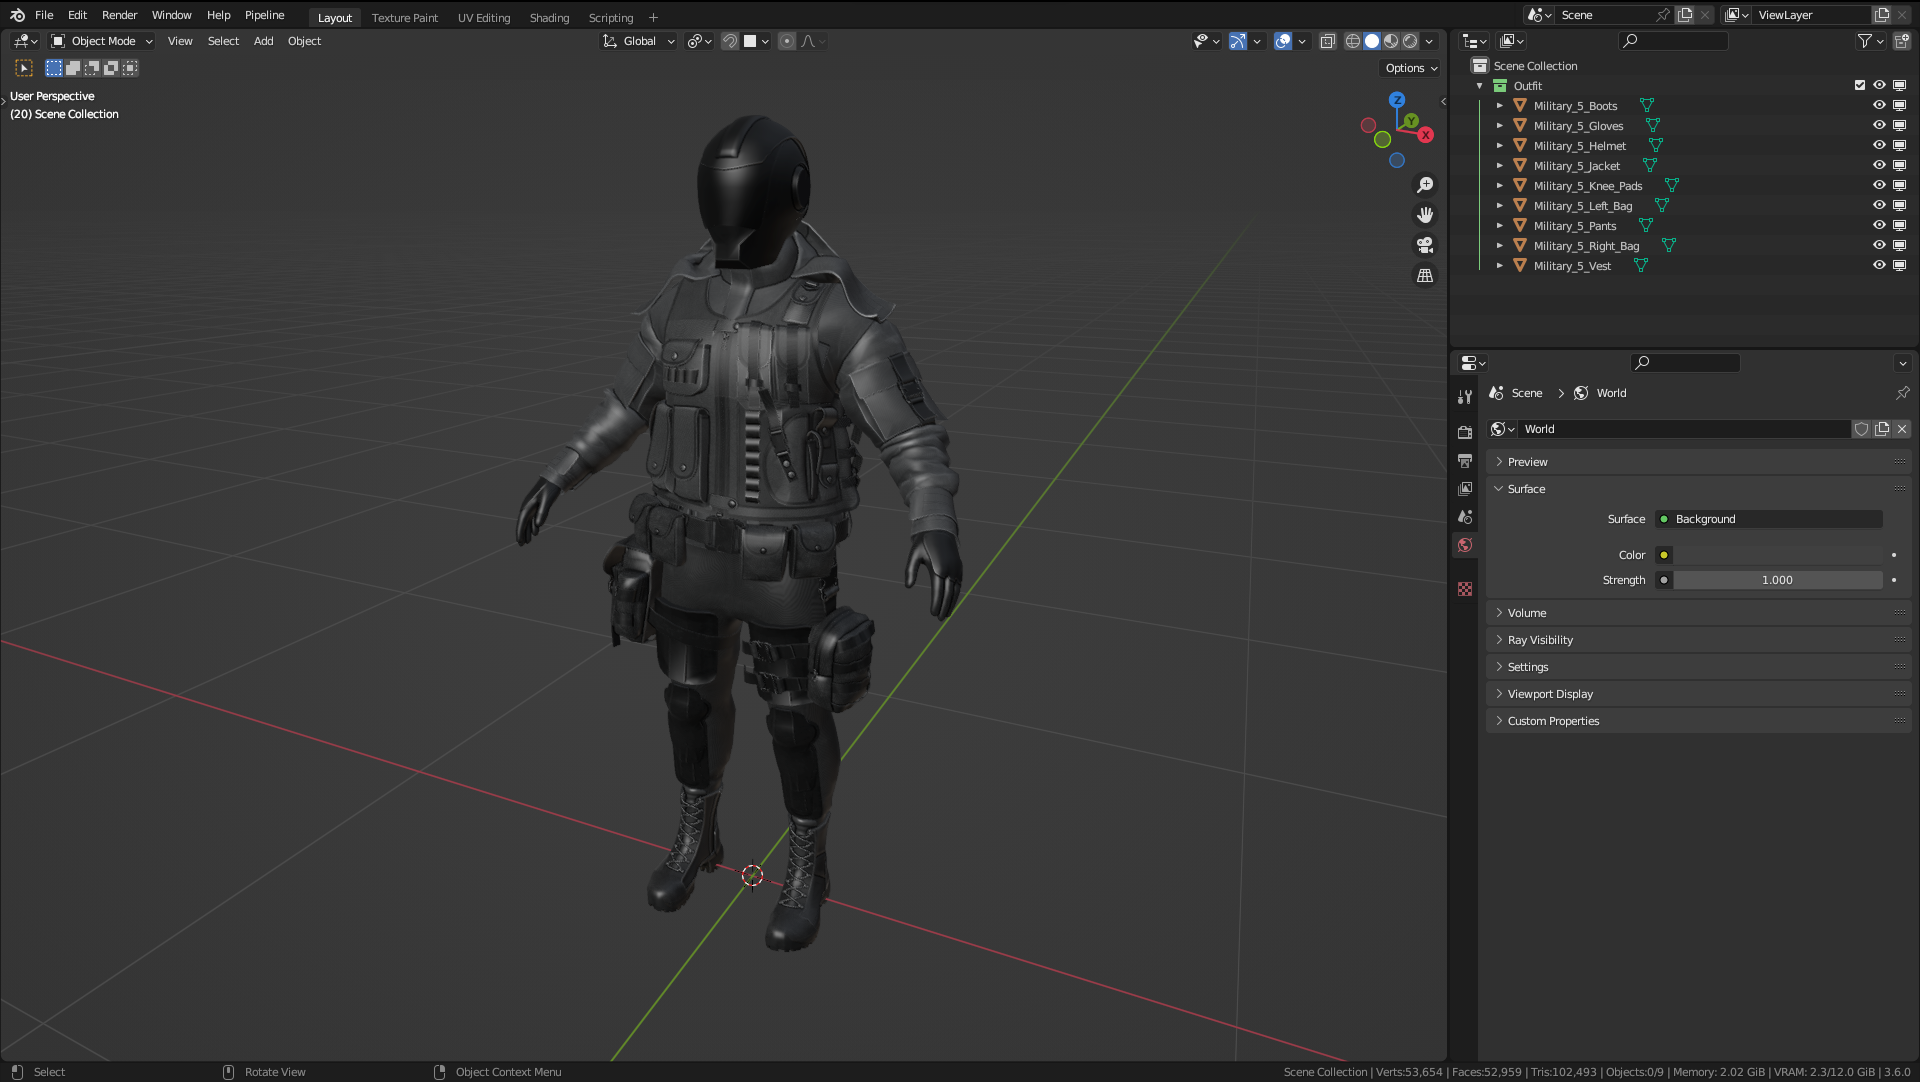Open the Global transform orientation dropdown
Image resolution: width=1920 pixels, height=1082 pixels.
click(x=638, y=41)
